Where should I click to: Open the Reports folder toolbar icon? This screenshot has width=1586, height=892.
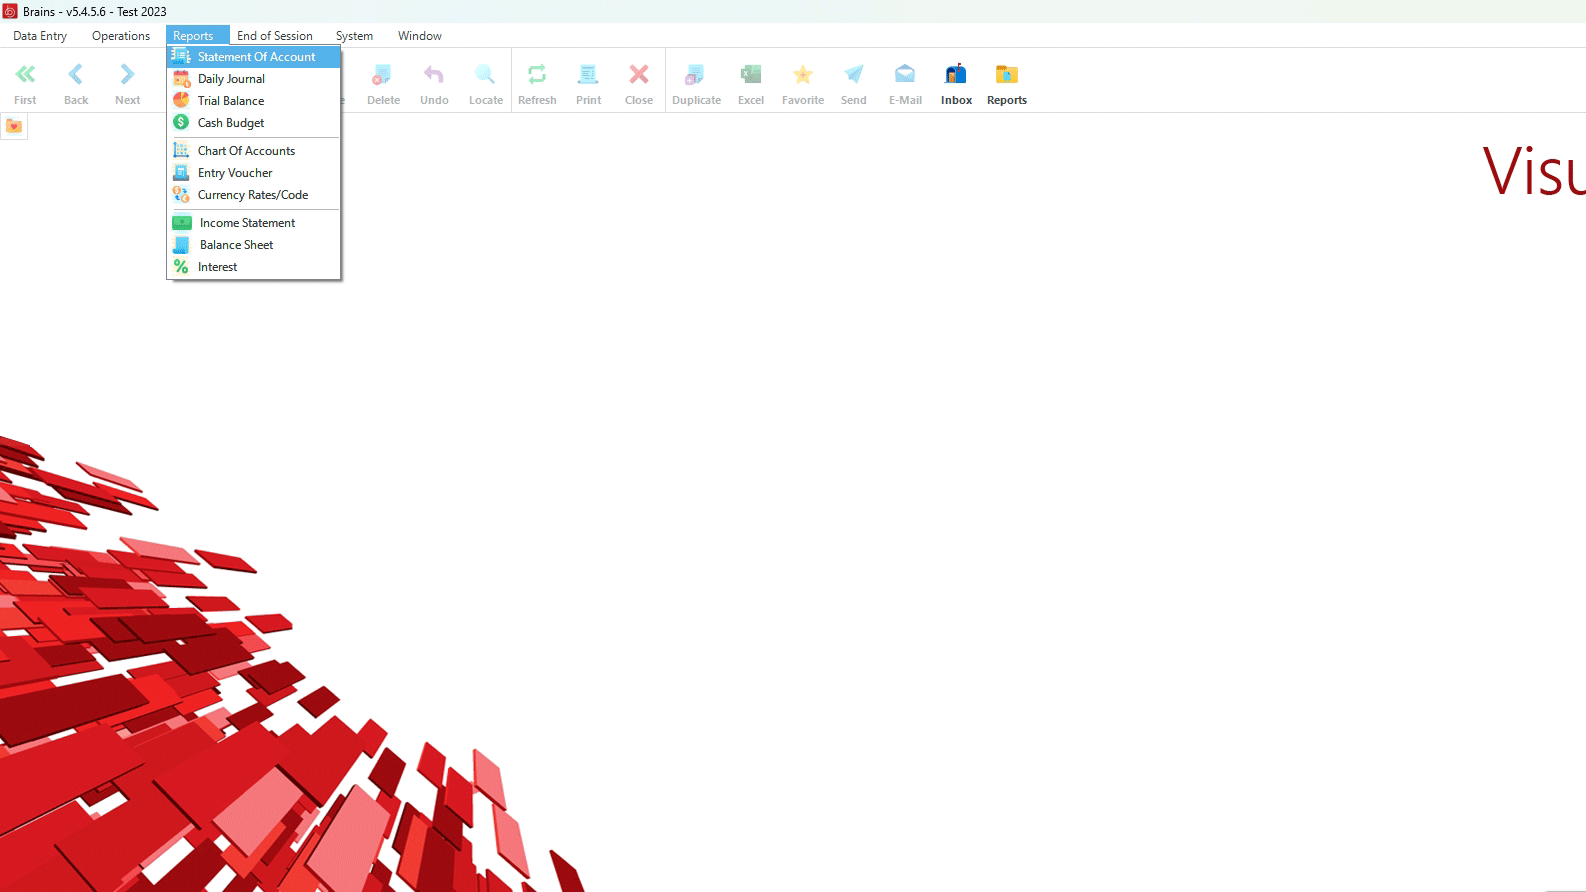(x=1007, y=74)
